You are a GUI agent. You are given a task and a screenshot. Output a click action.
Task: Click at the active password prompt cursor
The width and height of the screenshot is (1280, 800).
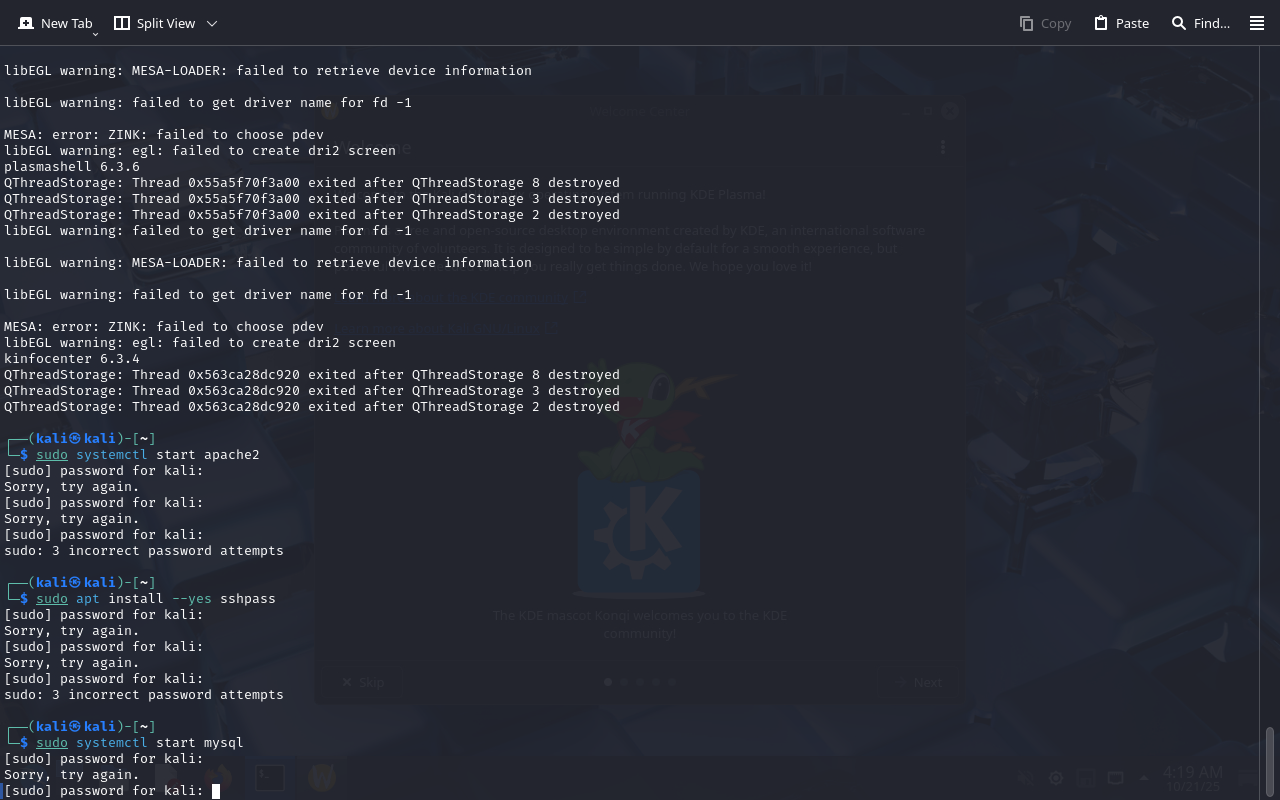point(215,791)
